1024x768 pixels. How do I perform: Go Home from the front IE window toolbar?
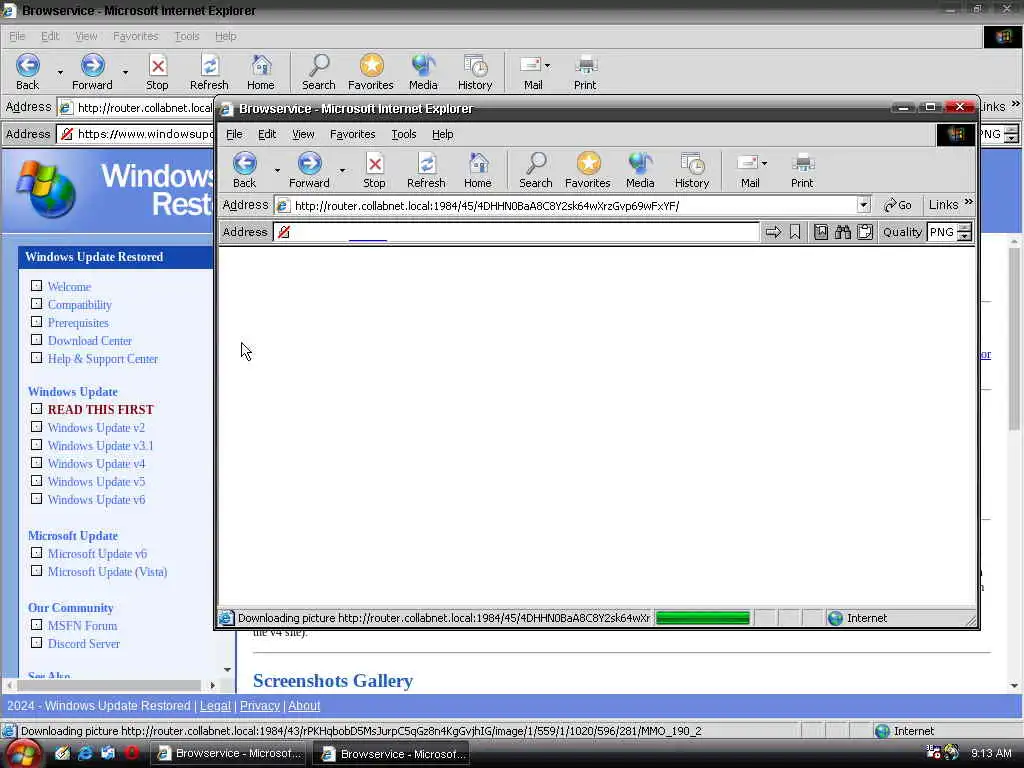pyautogui.click(x=478, y=170)
